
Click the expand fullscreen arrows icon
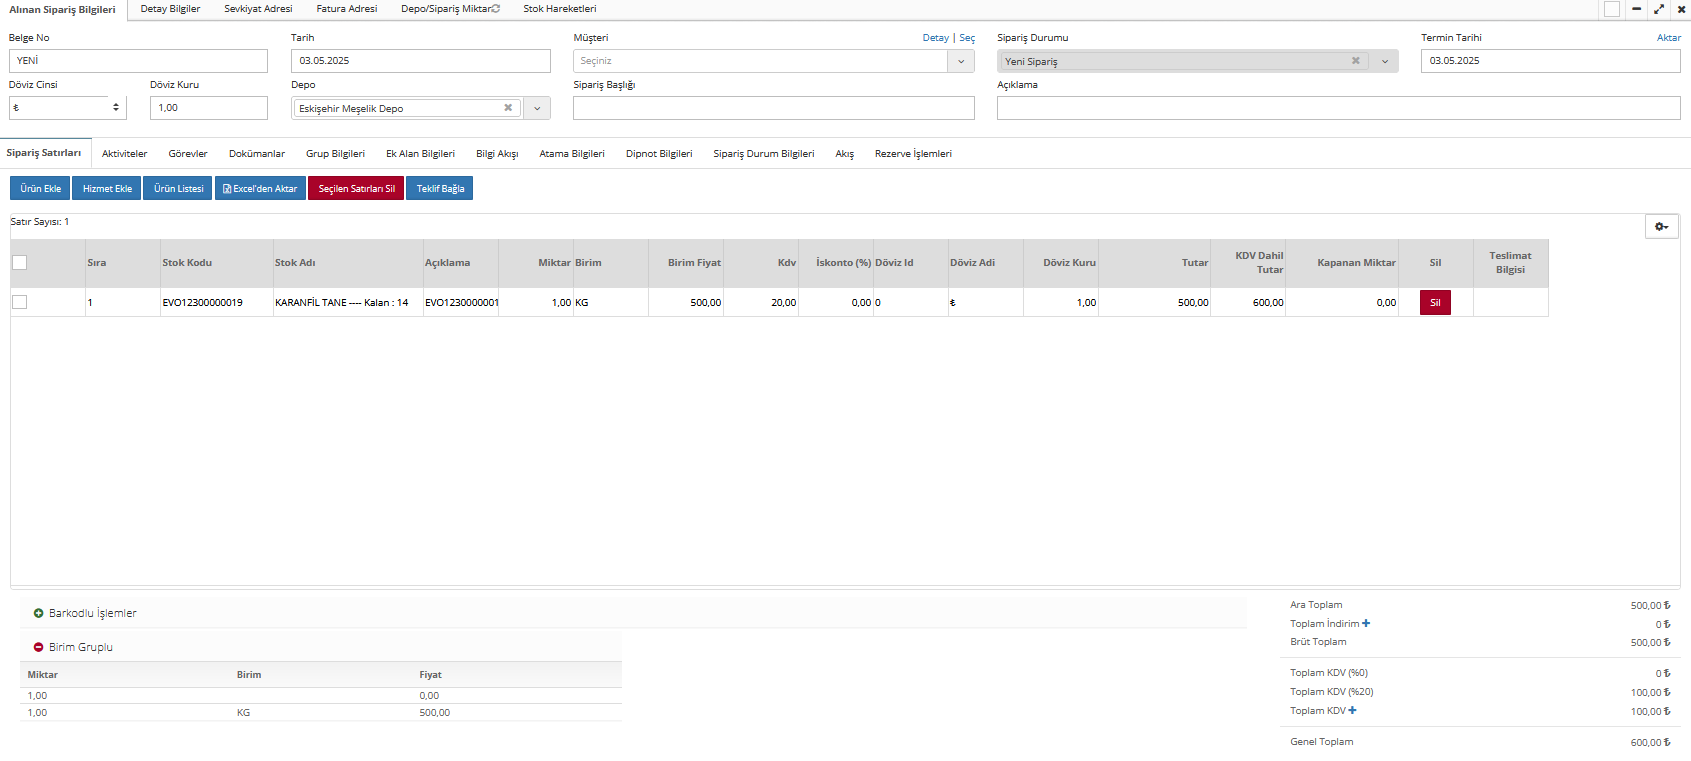(x=1659, y=9)
